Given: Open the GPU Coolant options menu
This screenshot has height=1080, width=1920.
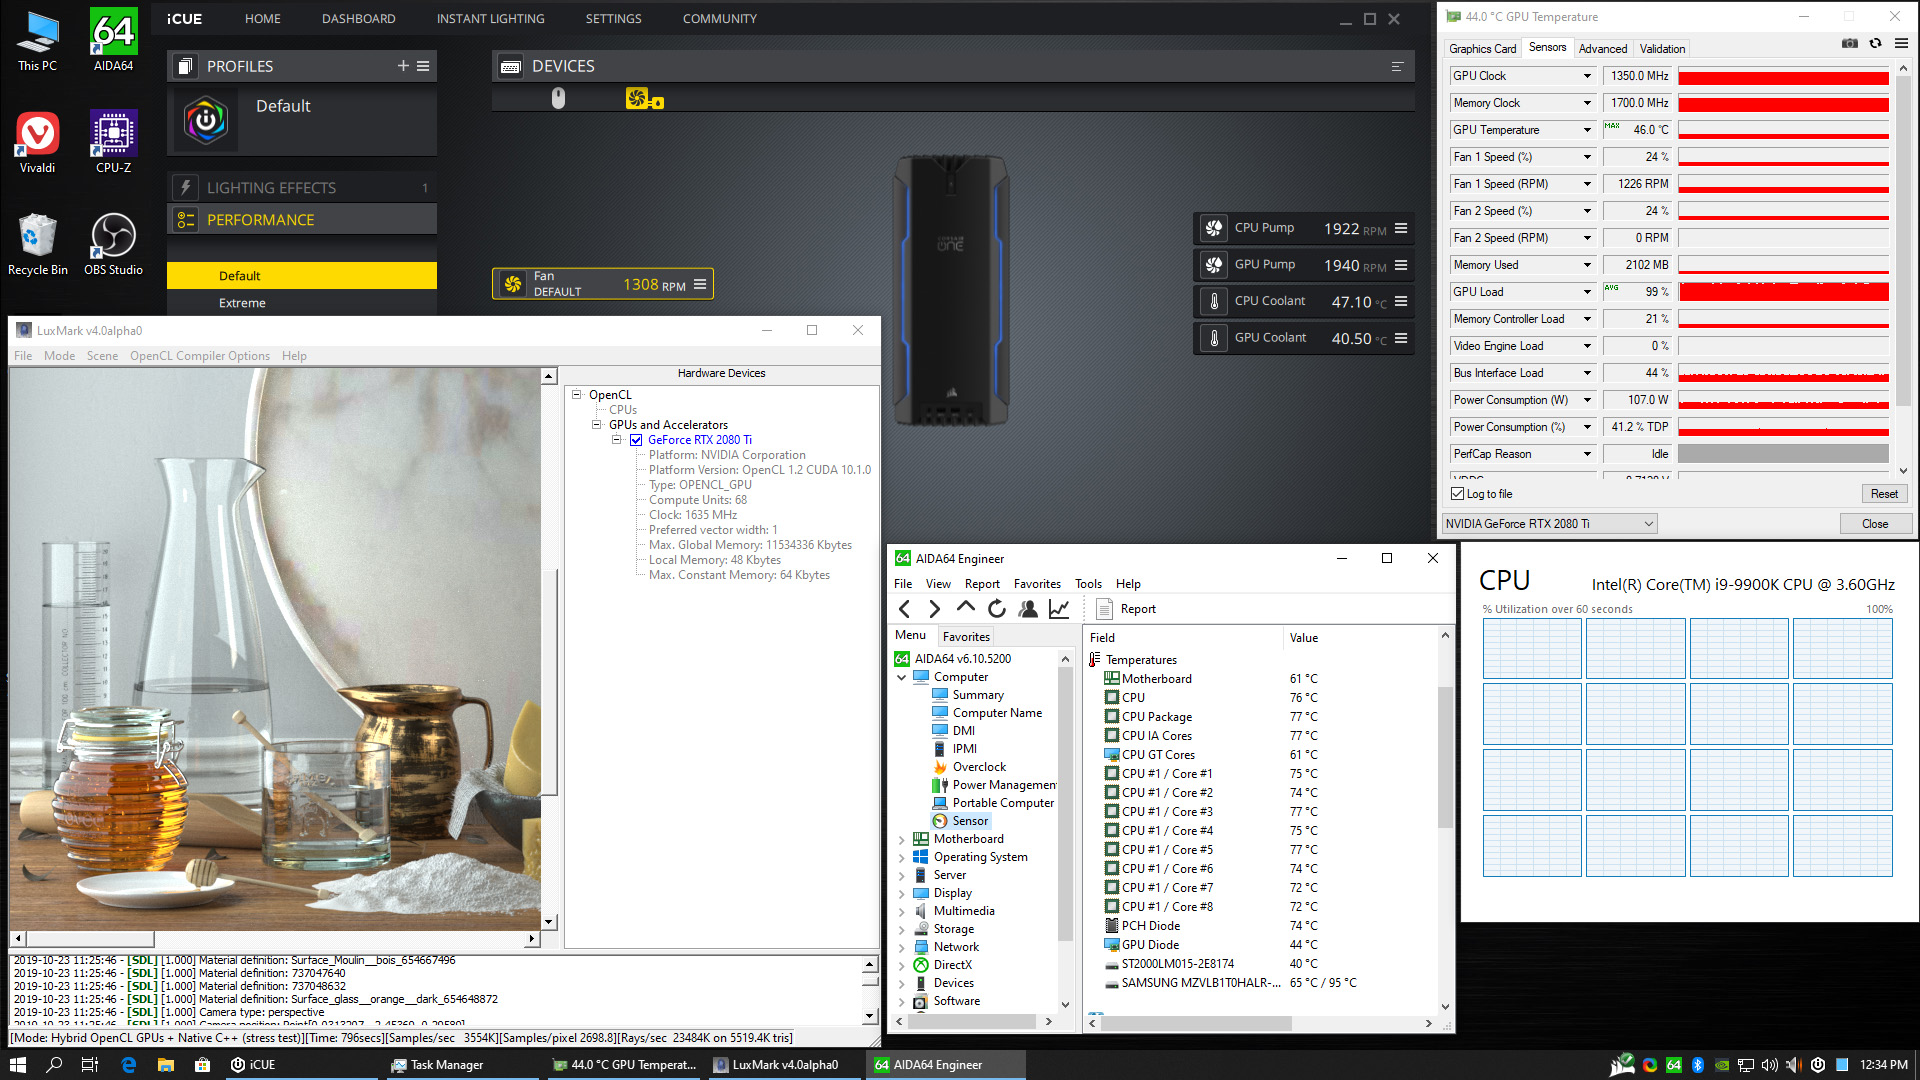Looking at the screenshot, I should click(1401, 338).
